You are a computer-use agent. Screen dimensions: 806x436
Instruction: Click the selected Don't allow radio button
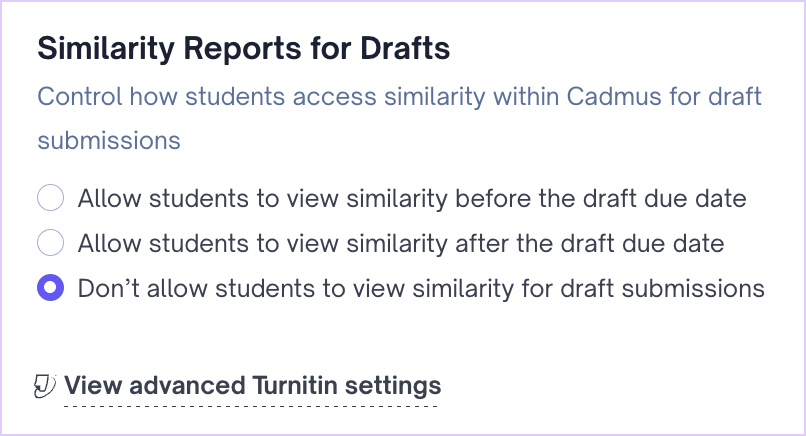[50, 289]
